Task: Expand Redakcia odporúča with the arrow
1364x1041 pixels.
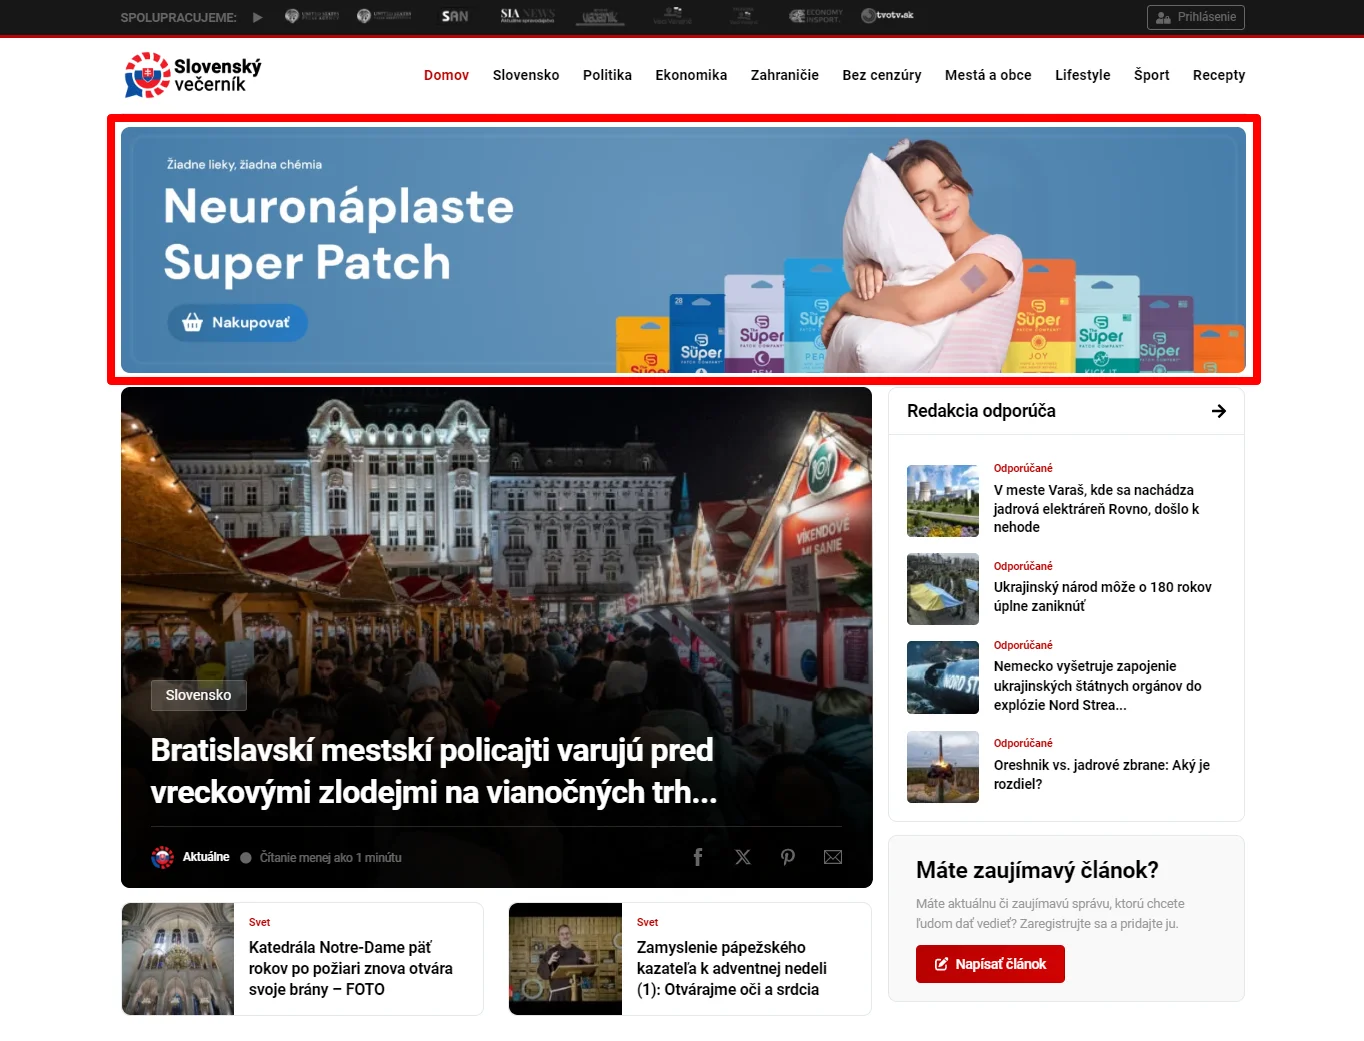Action: tap(1218, 411)
